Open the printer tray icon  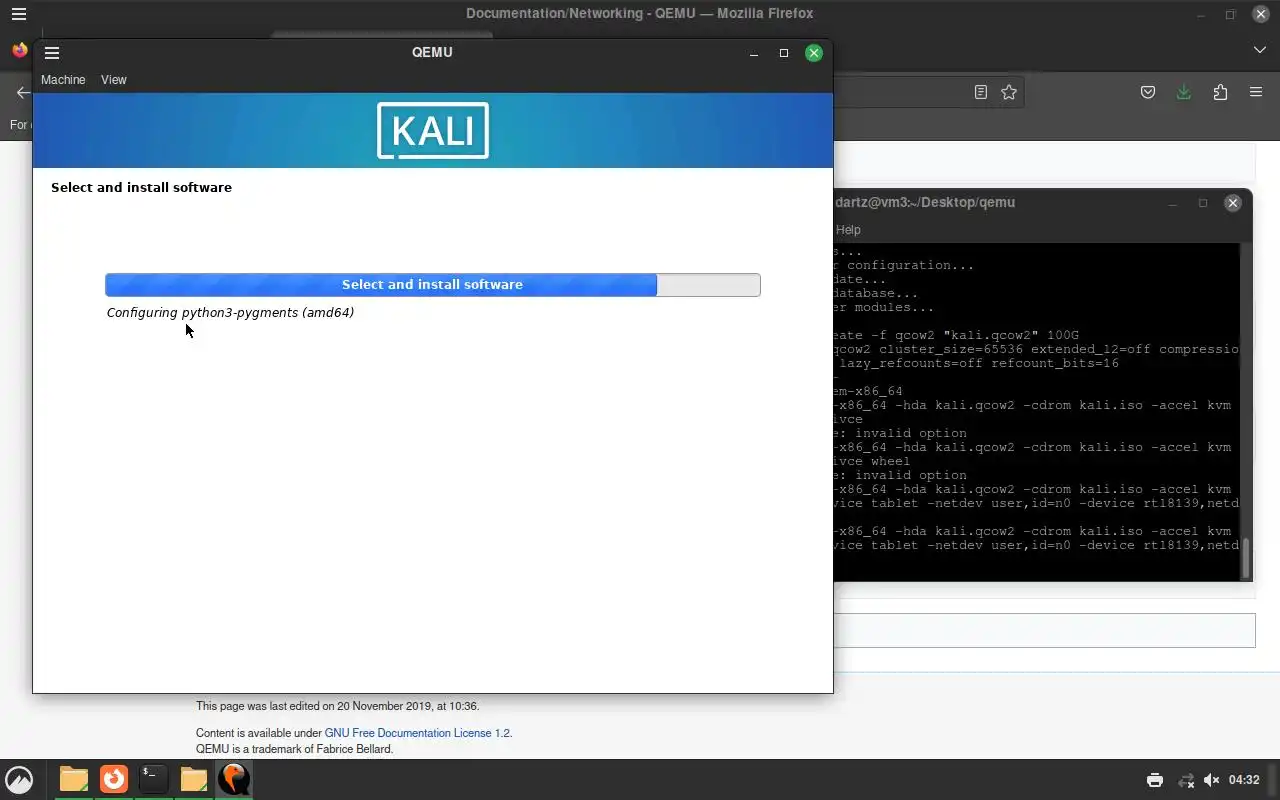[x=1155, y=780]
